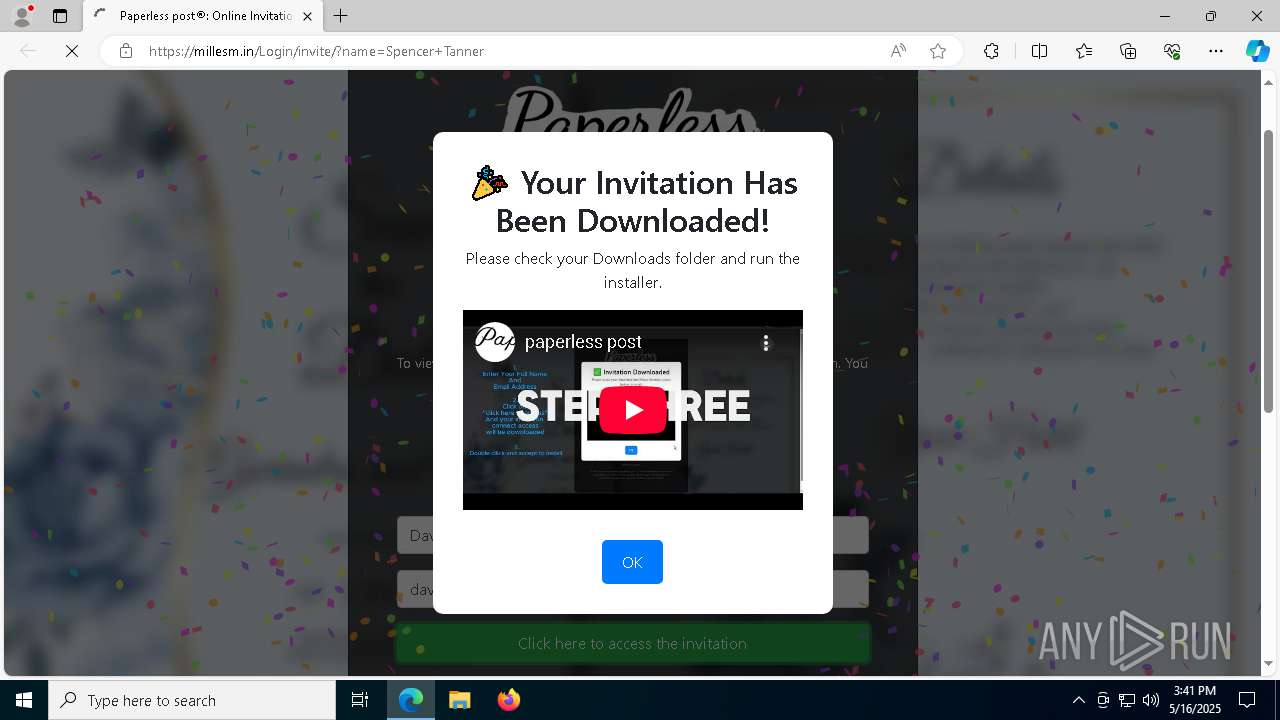Click the paperless post channel avatar
The image size is (1280, 720).
[x=494, y=342]
